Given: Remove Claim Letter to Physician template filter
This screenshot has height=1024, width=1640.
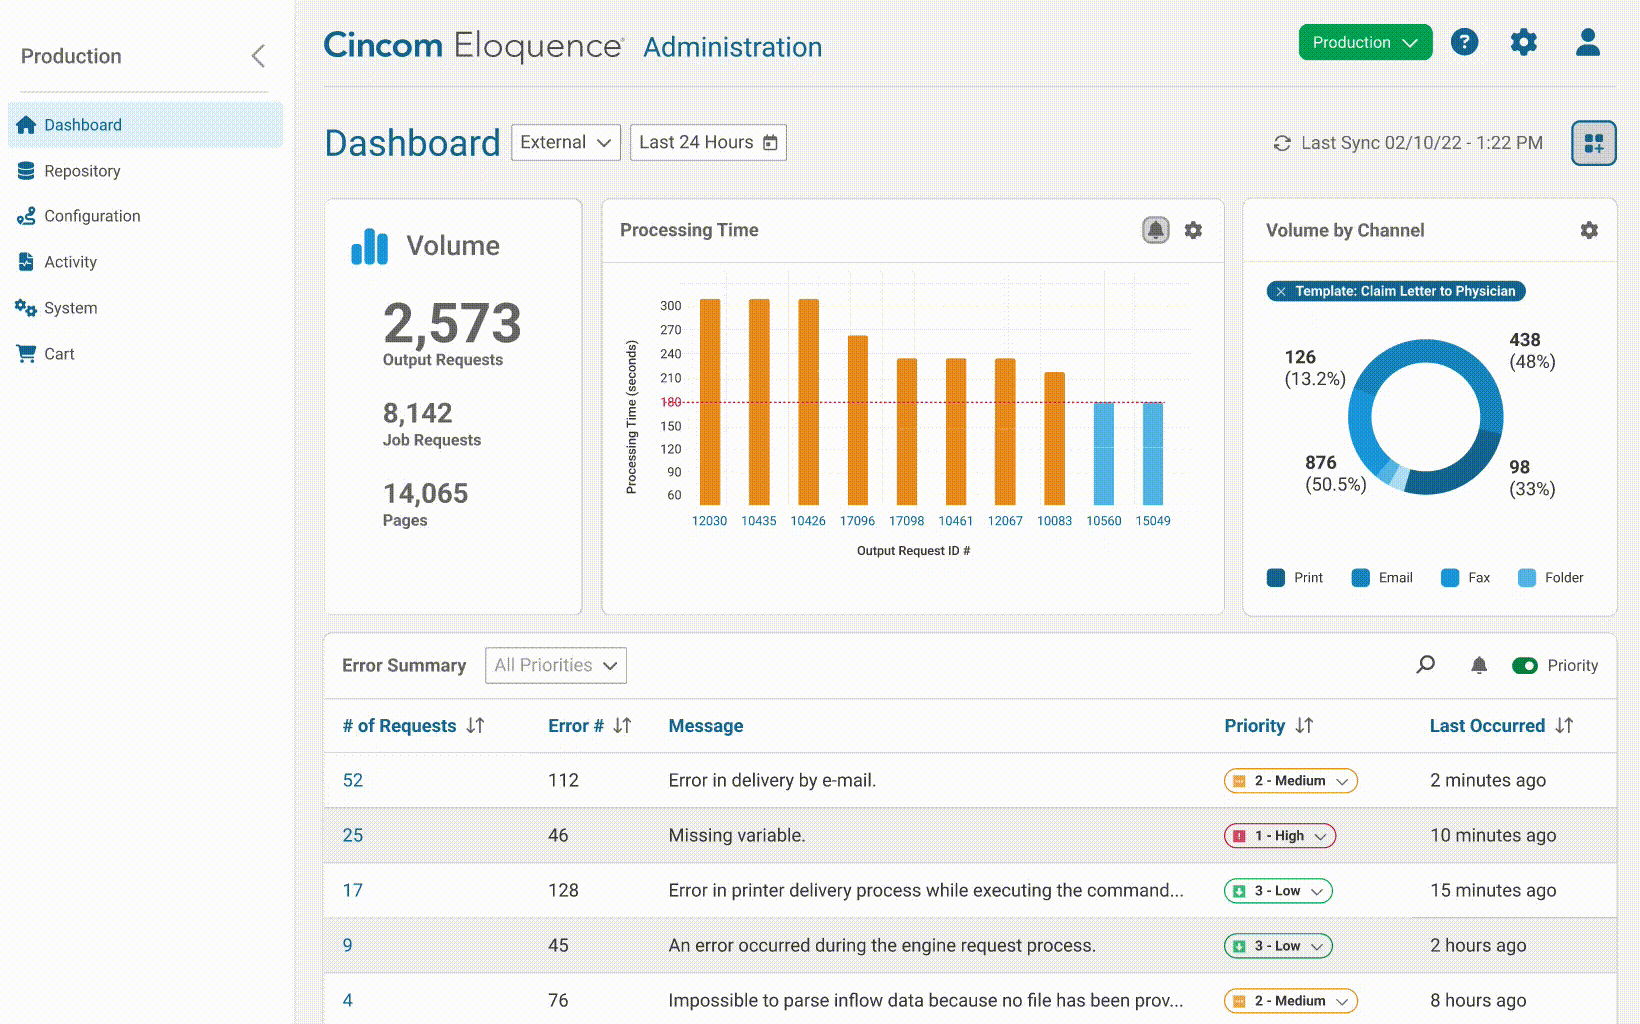Looking at the screenshot, I should pyautogui.click(x=1281, y=291).
